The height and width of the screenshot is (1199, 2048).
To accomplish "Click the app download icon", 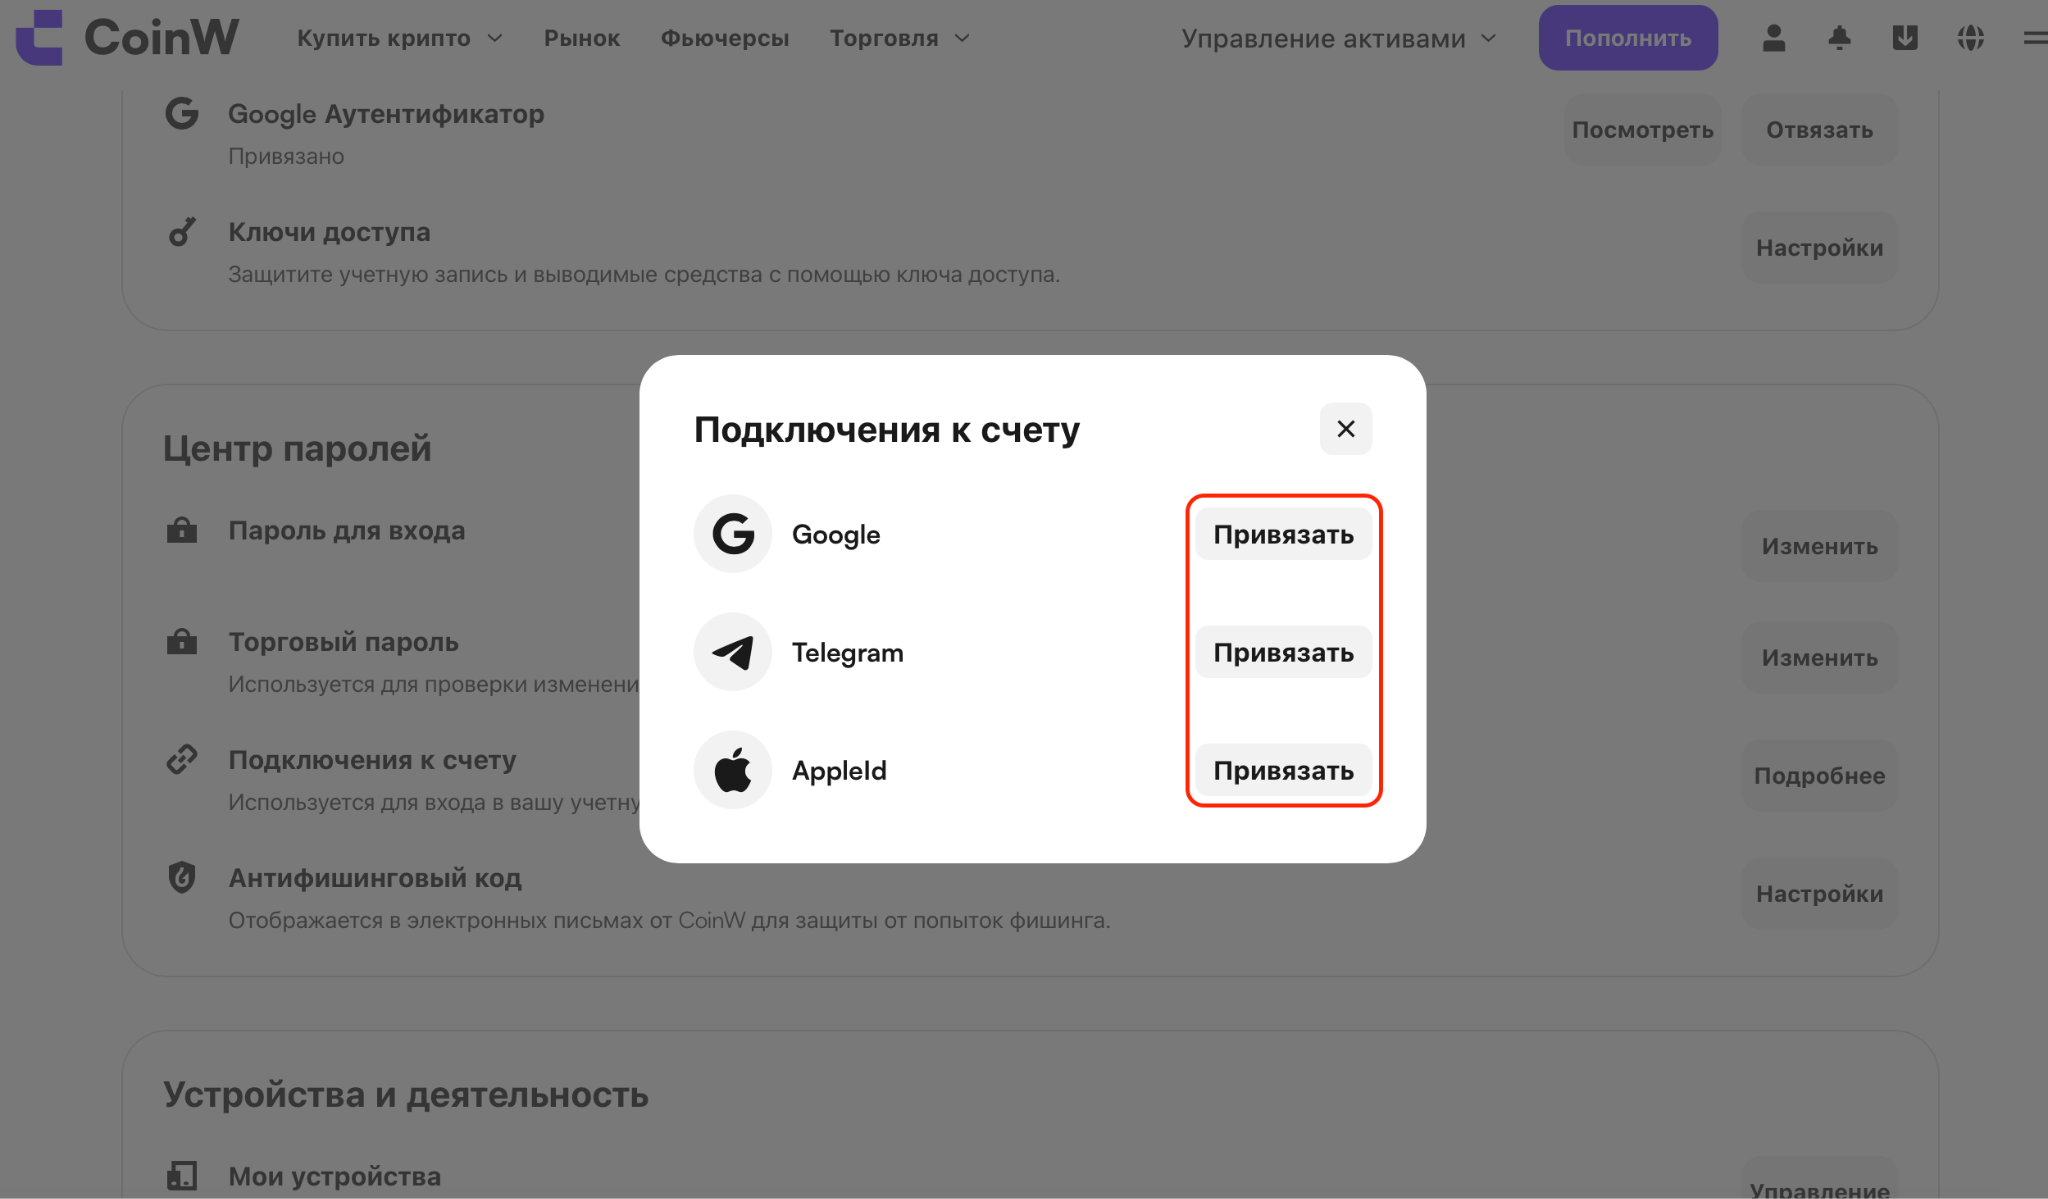I will pos(1905,38).
